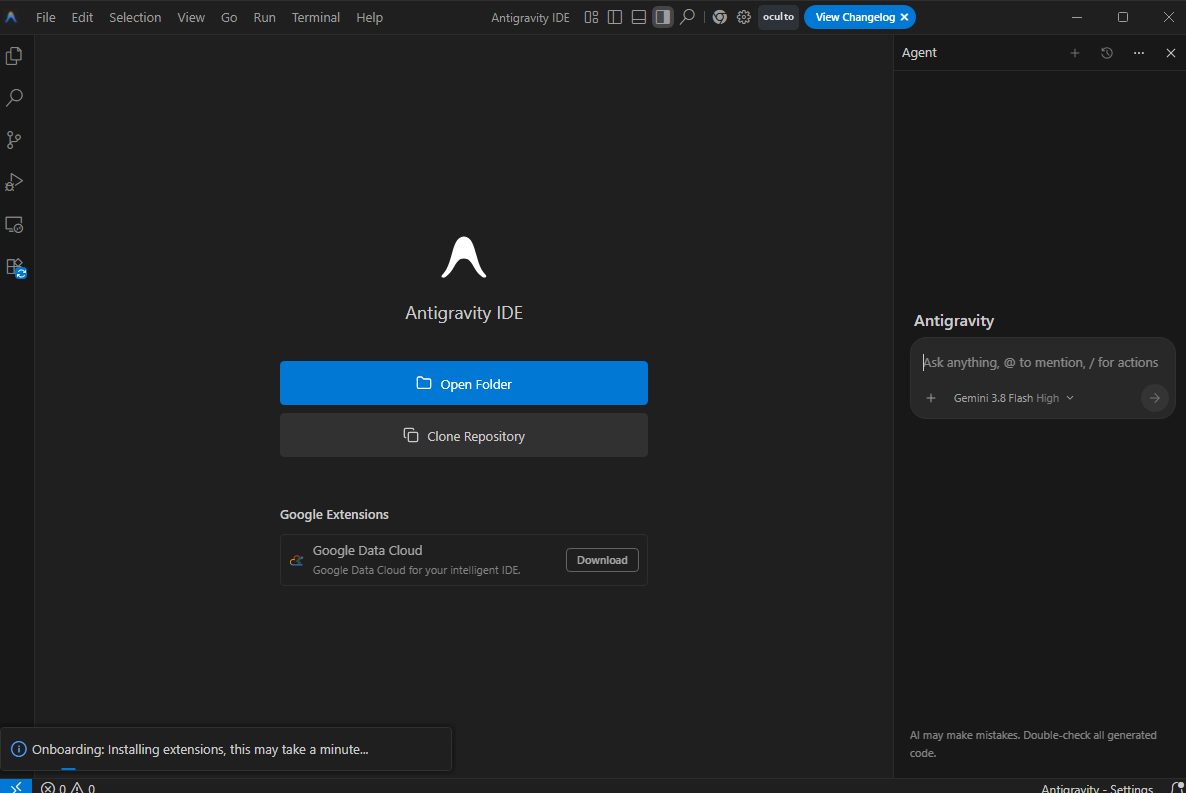1186x793 pixels.
Task: Open the errors and warnings status indicator
Action: [x=68, y=788]
